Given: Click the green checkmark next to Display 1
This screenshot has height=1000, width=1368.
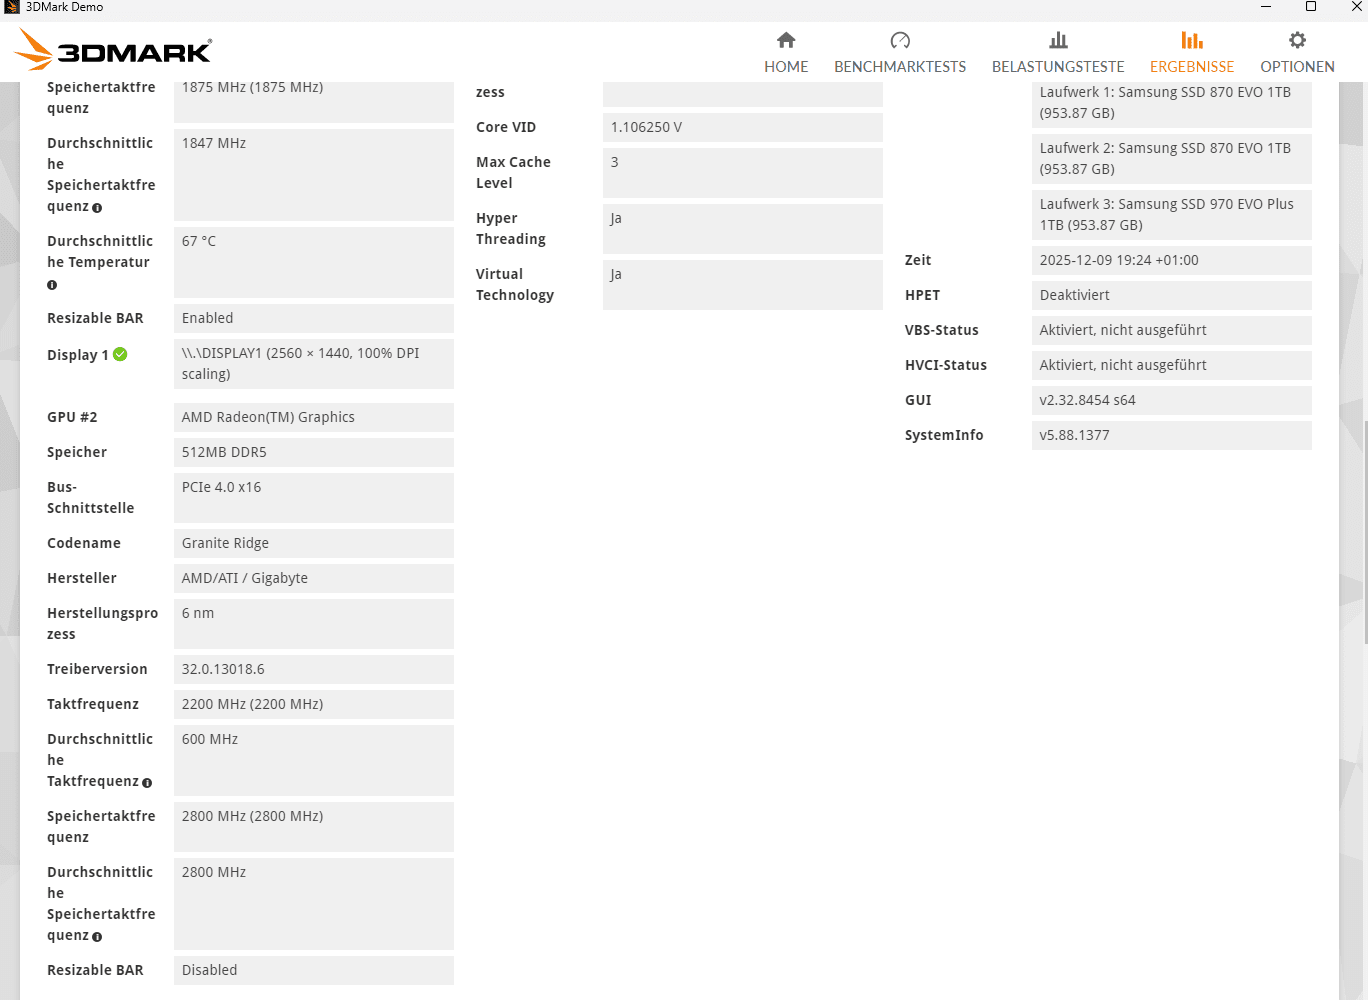Looking at the screenshot, I should click(x=120, y=354).
